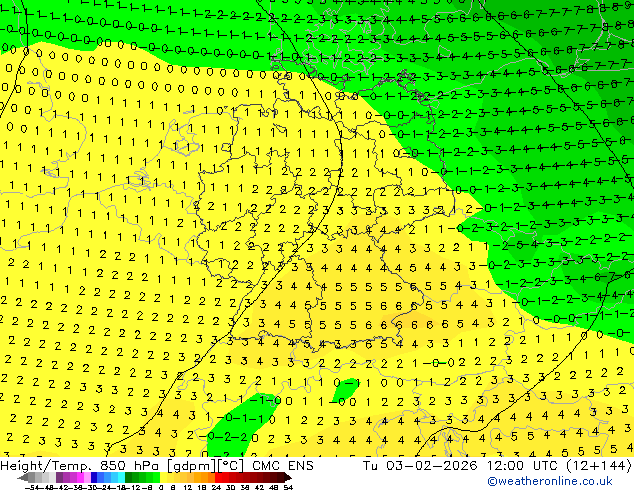Select the "(12+144)" forecast hour text
The image size is (634, 490).
click(599, 466)
